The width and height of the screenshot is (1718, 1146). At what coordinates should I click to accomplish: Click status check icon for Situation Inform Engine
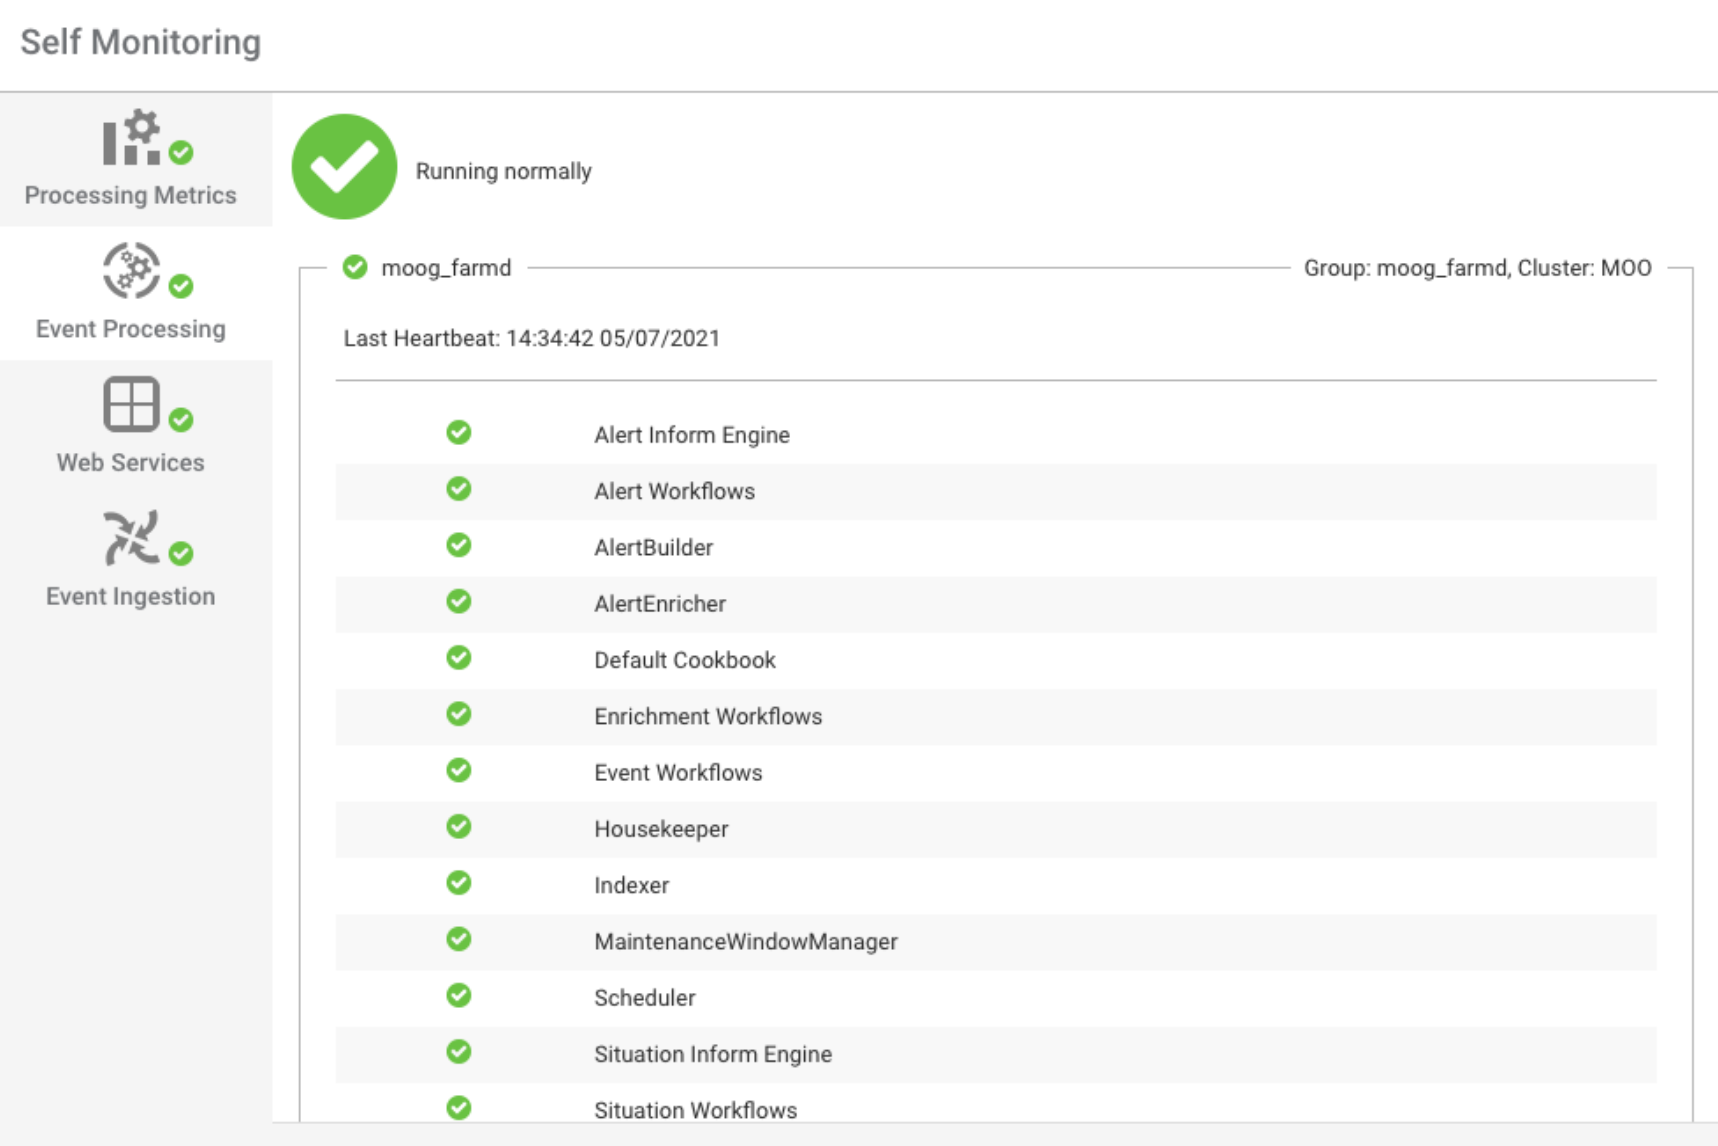pyautogui.click(x=459, y=1052)
